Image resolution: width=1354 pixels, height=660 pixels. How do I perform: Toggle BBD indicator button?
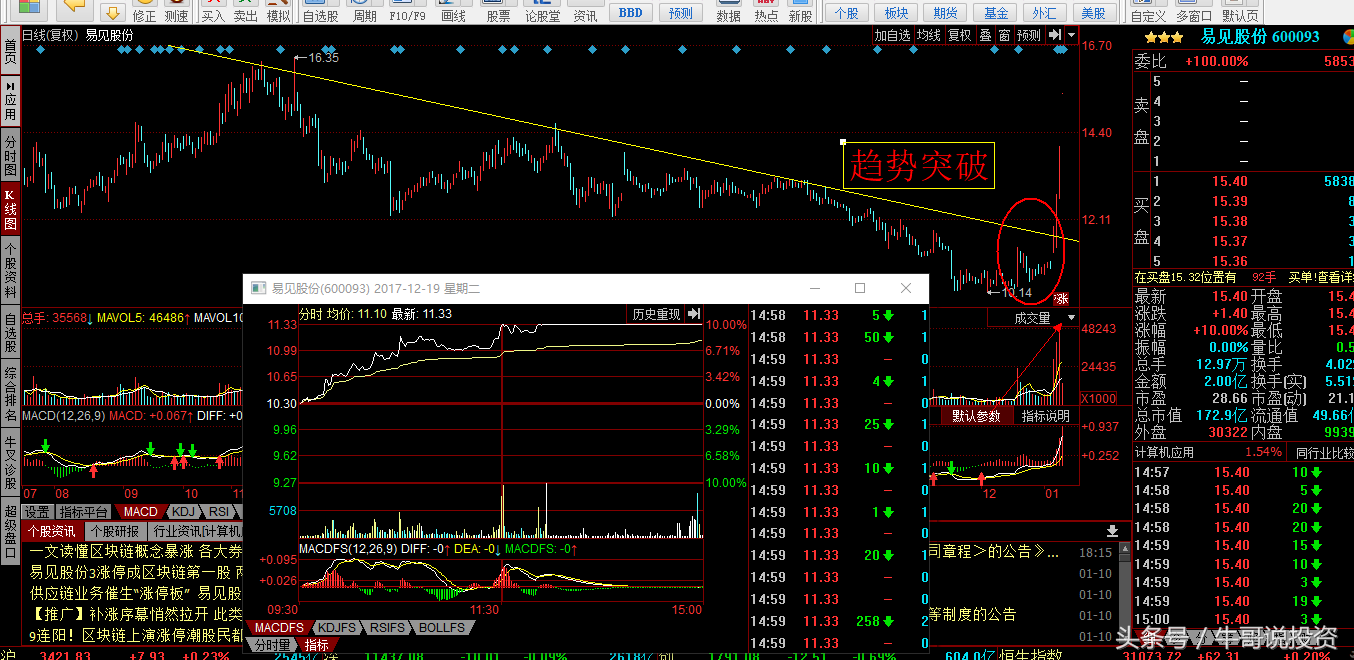[631, 12]
